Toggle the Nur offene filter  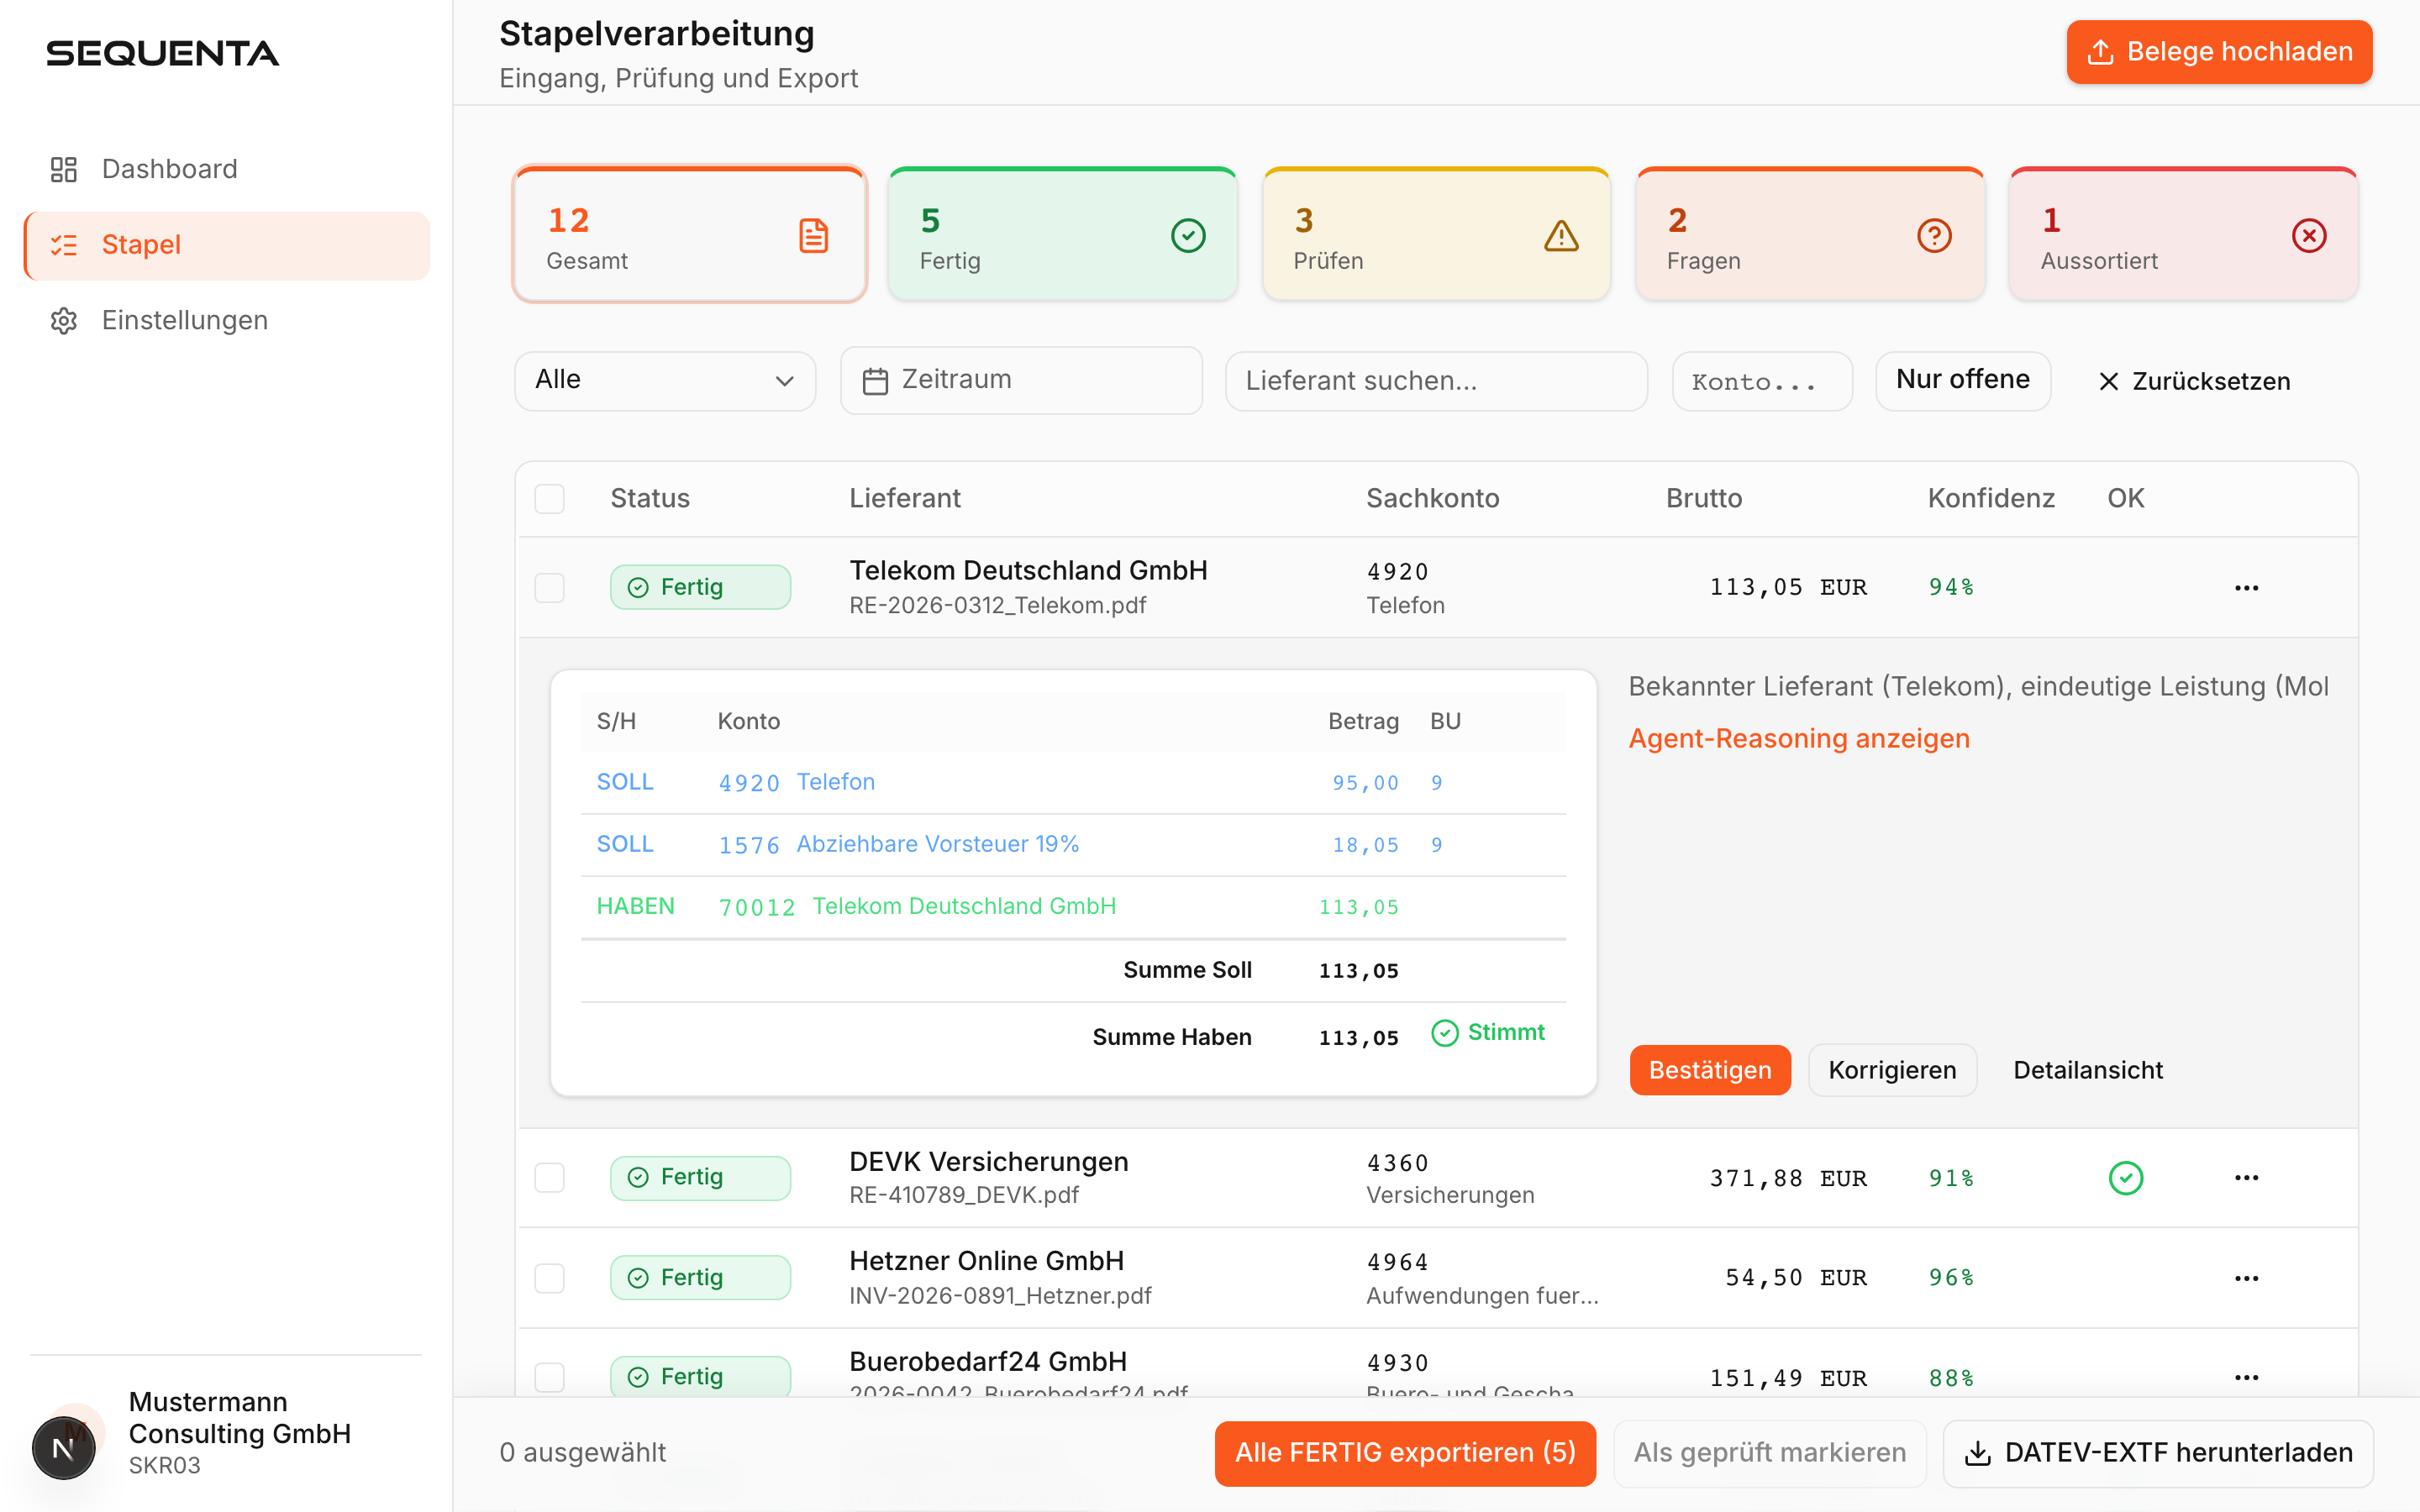click(x=1962, y=380)
